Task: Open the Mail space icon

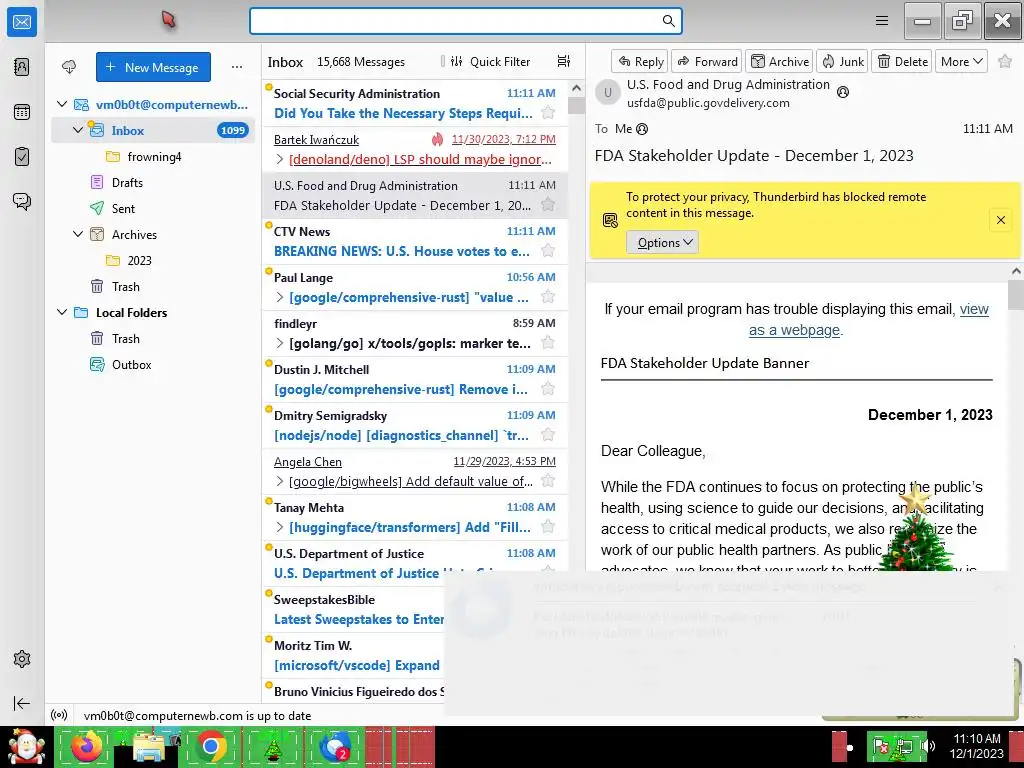Action: tap(22, 22)
